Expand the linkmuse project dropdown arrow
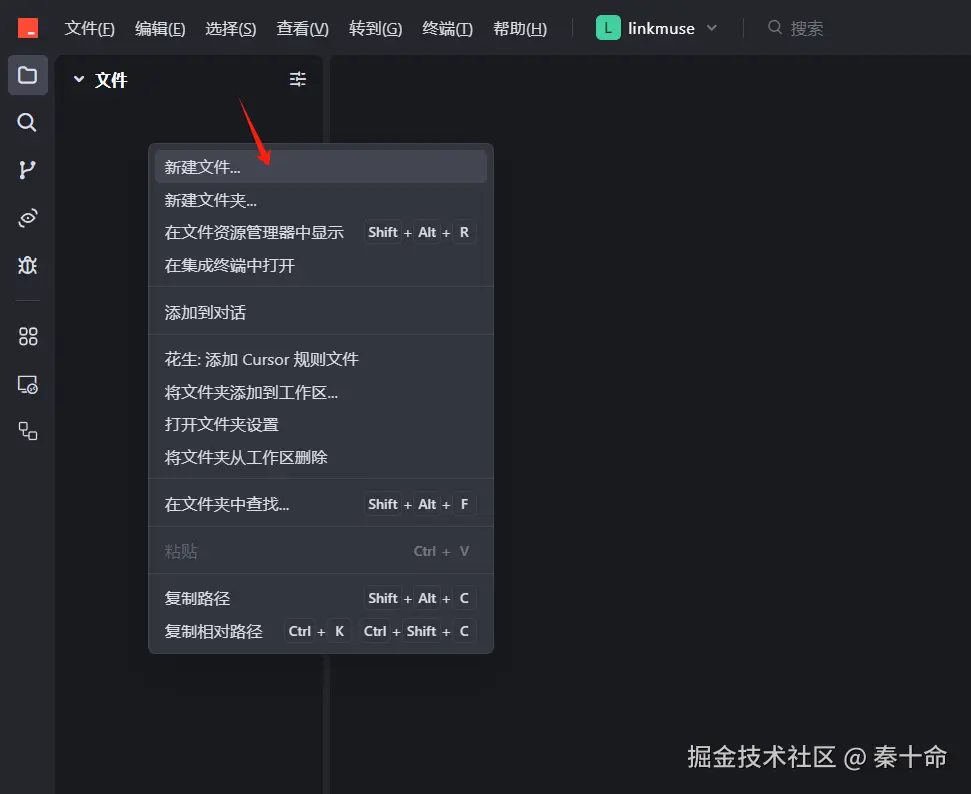971x794 pixels. pos(712,28)
